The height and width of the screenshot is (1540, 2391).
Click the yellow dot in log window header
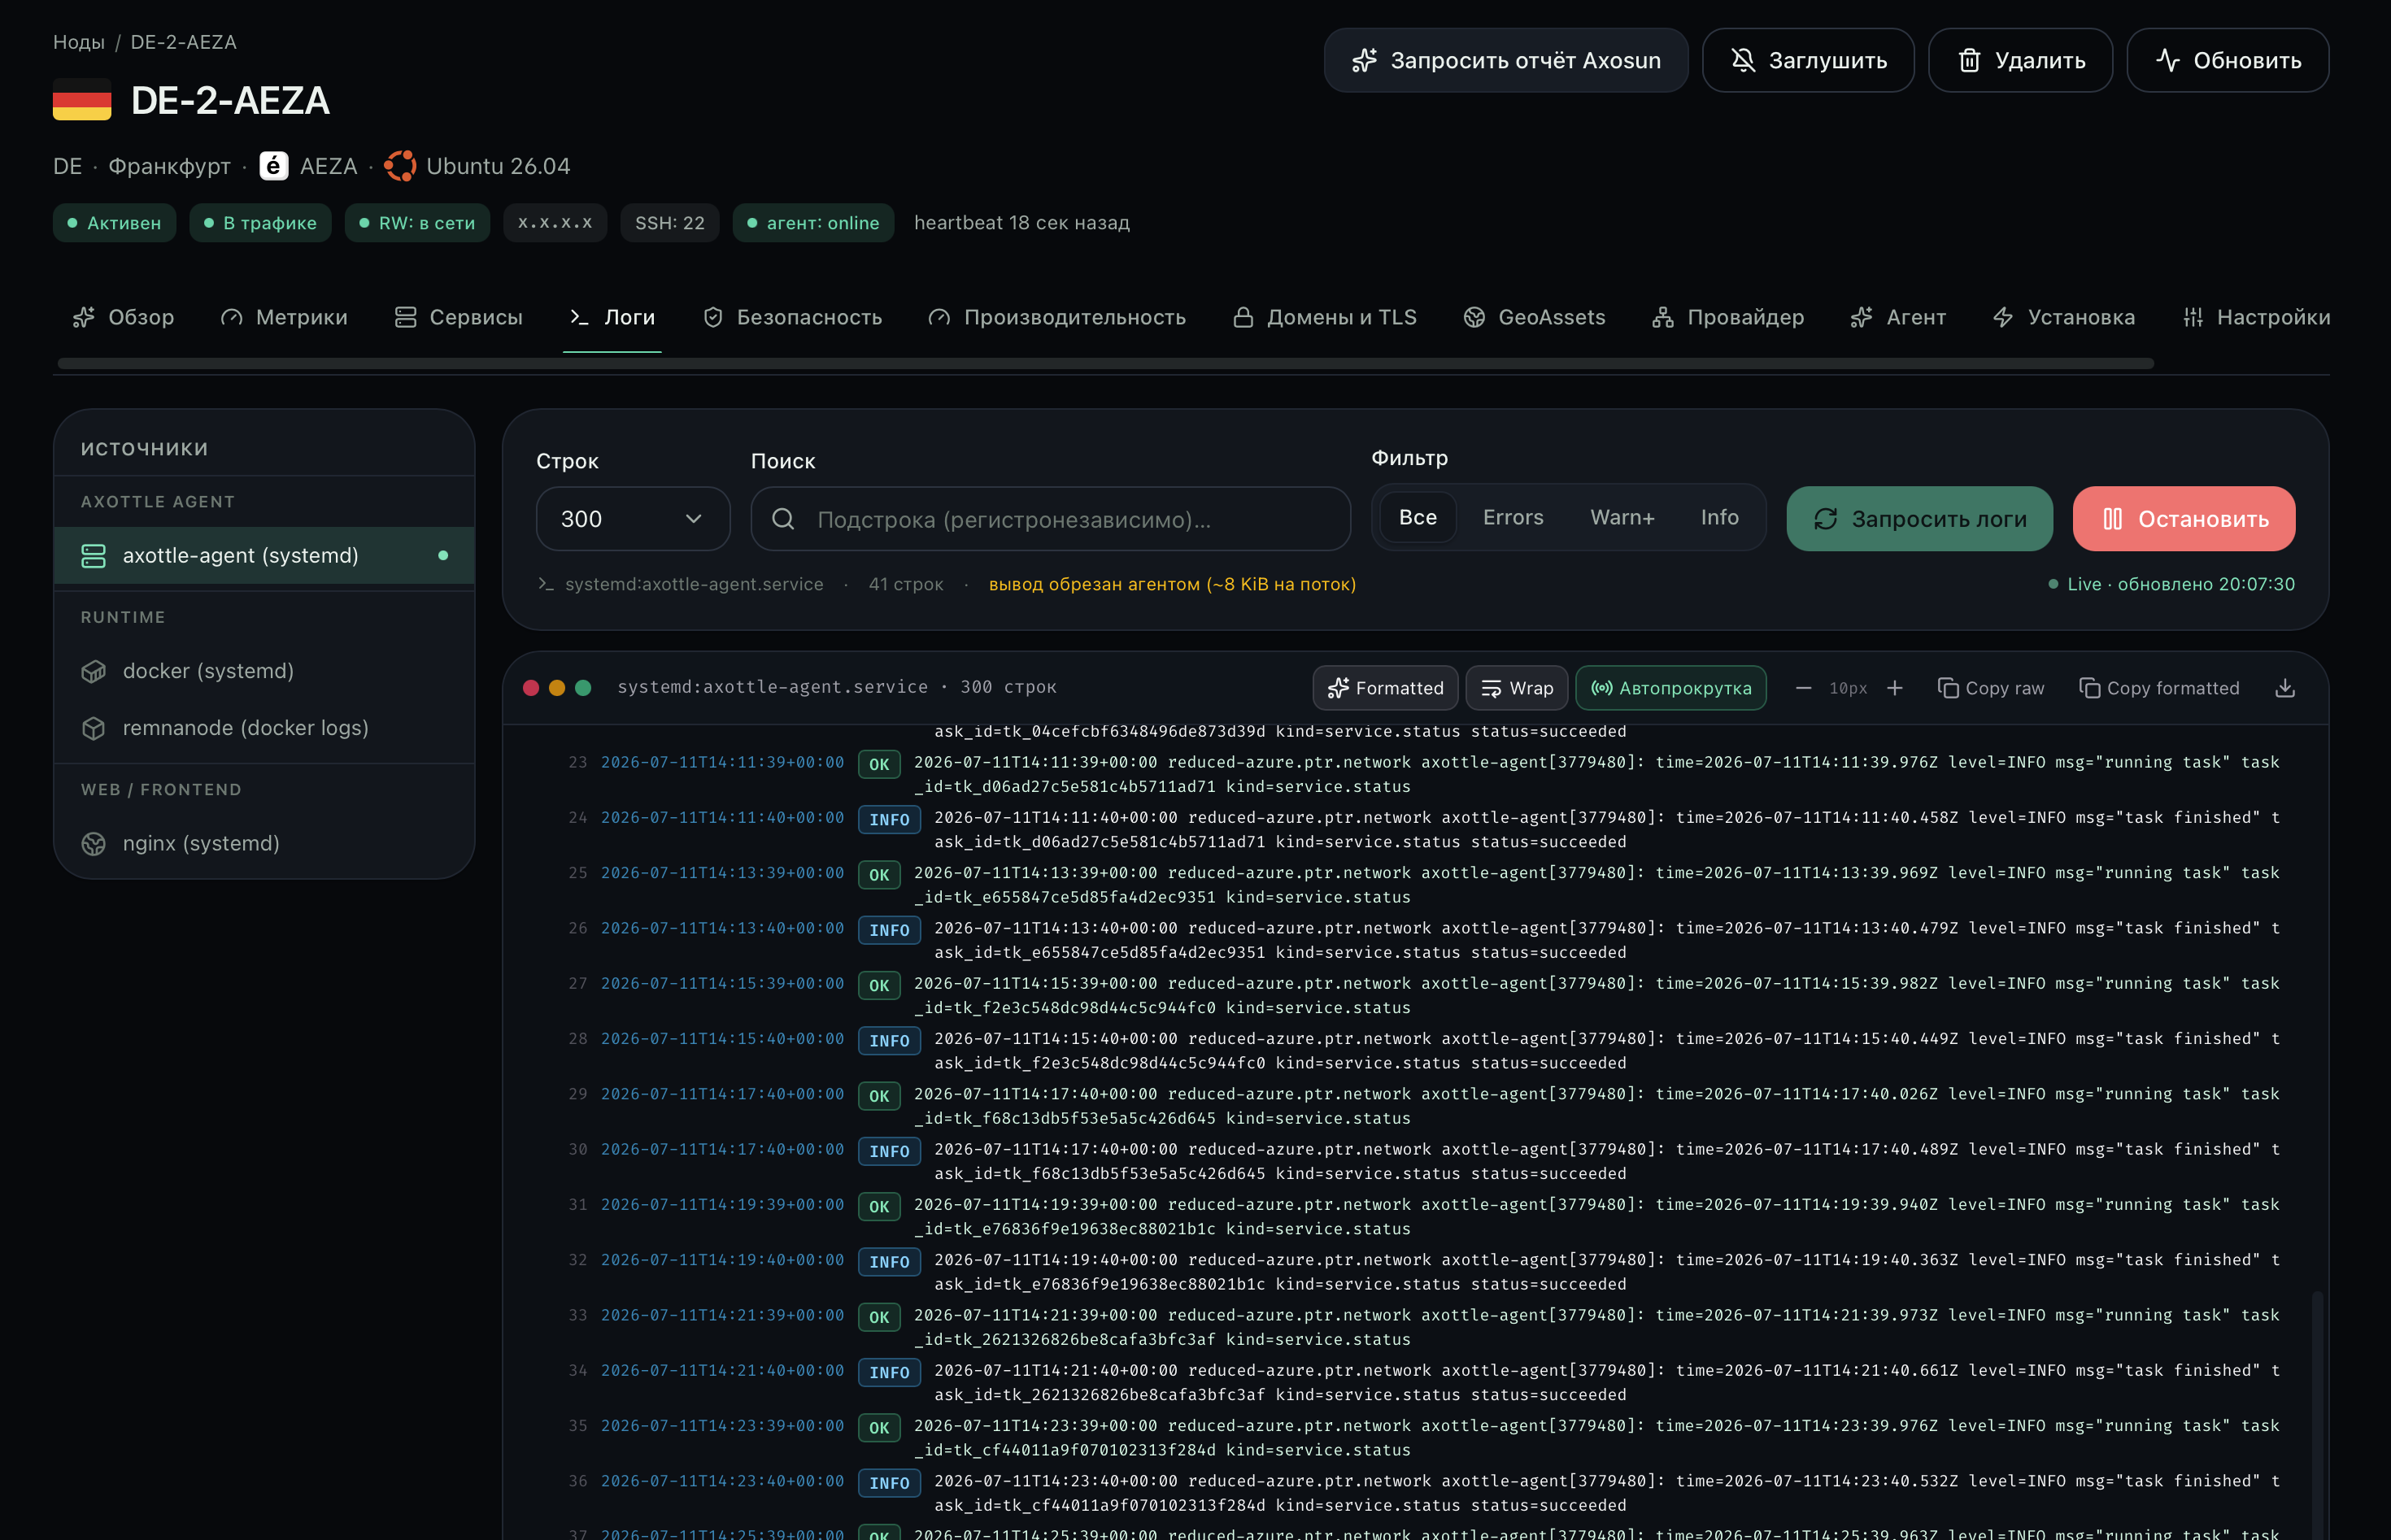click(x=557, y=688)
